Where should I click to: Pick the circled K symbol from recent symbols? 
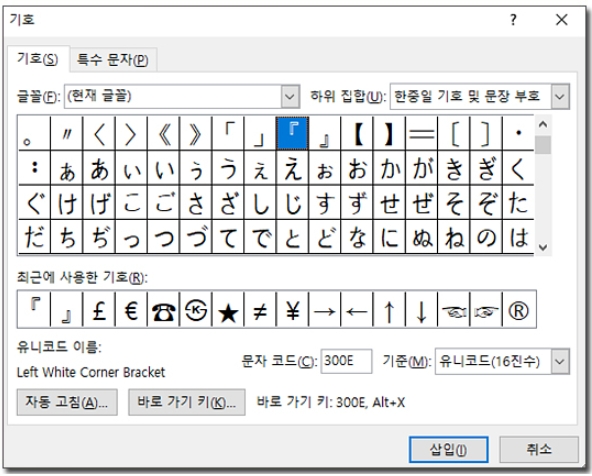click(196, 310)
